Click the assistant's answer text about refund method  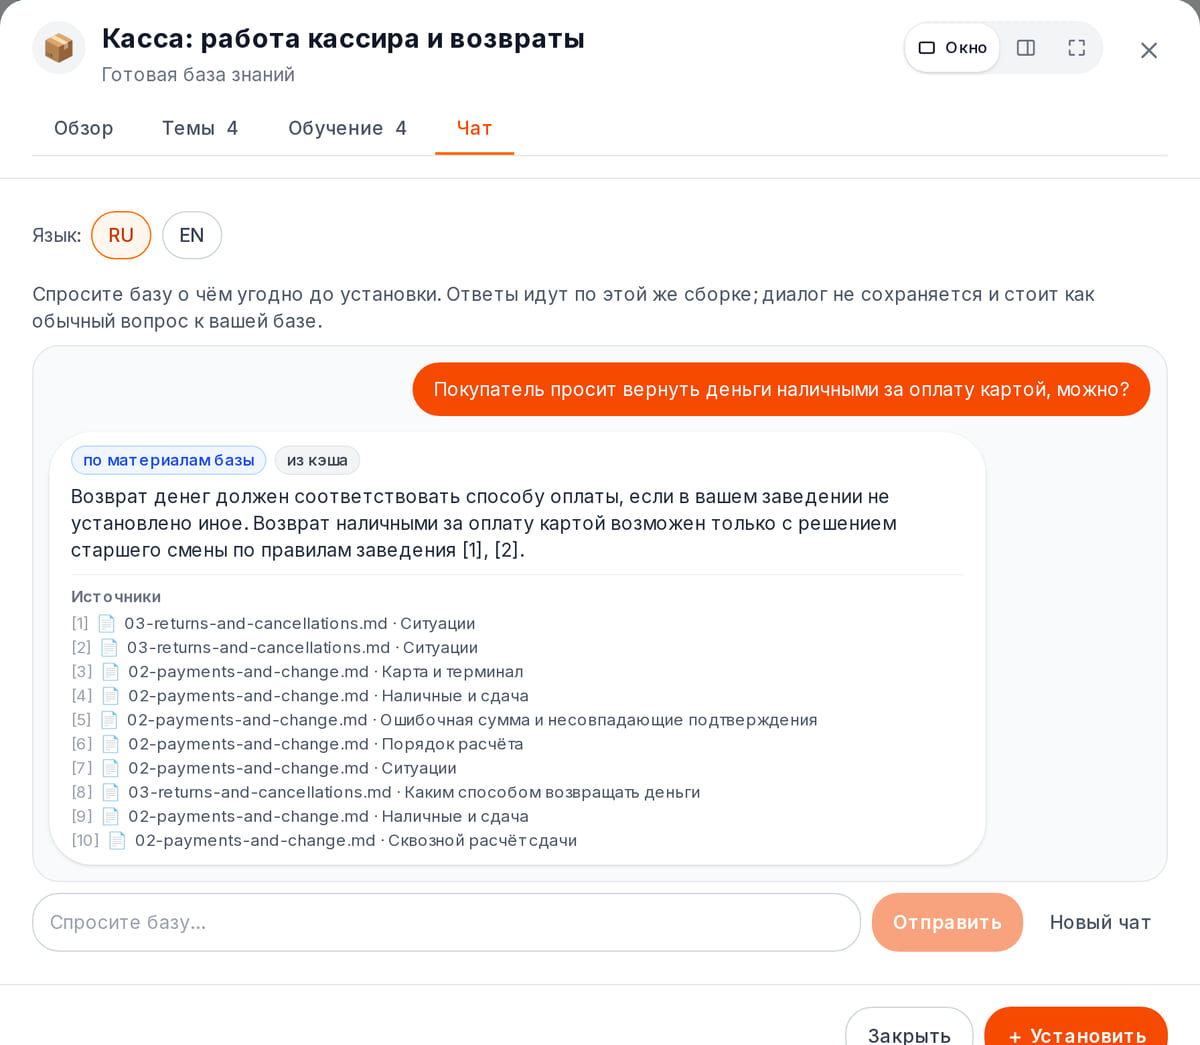pyautogui.click(x=484, y=523)
